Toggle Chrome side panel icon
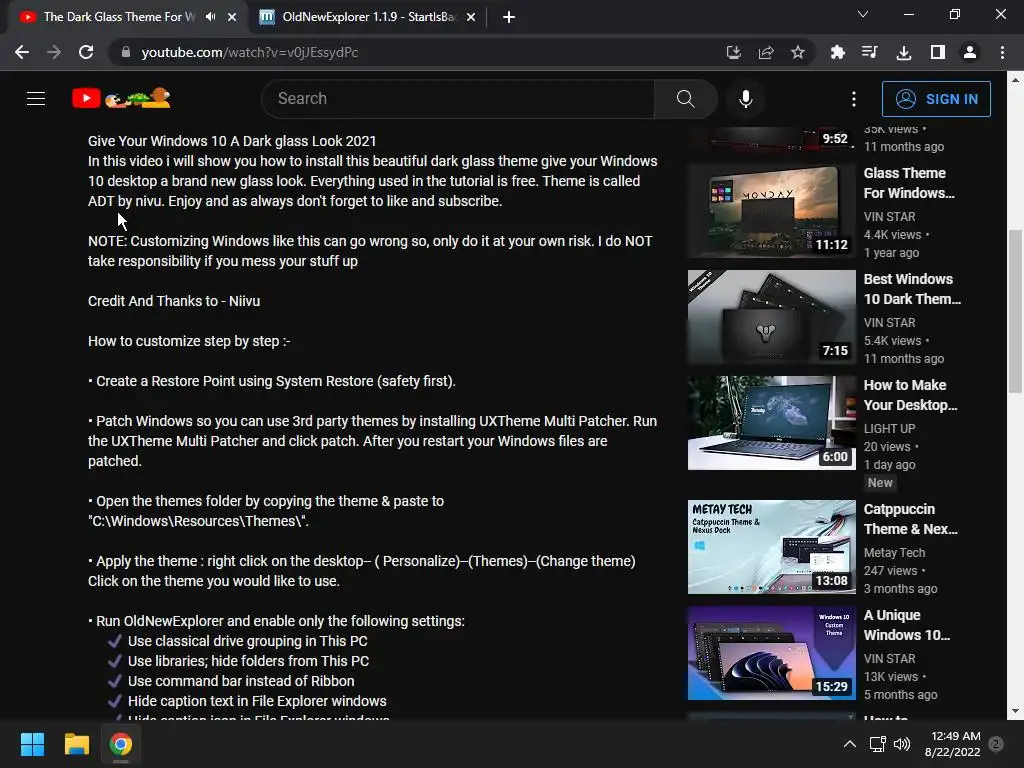The height and width of the screenshot is (768, 1024). click(938, 52)
